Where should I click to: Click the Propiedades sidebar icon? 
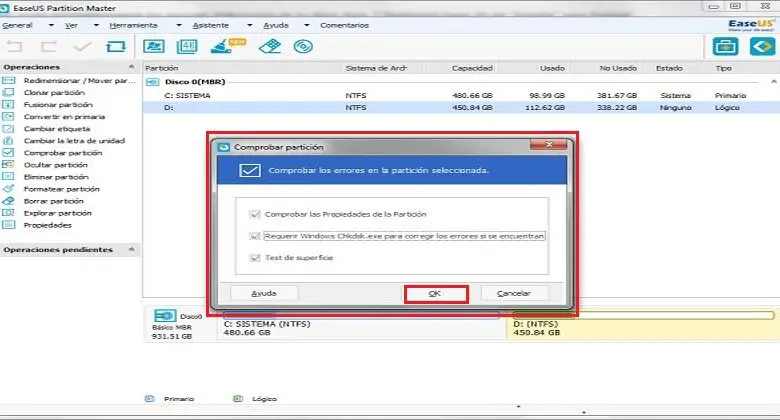point(8,225)
